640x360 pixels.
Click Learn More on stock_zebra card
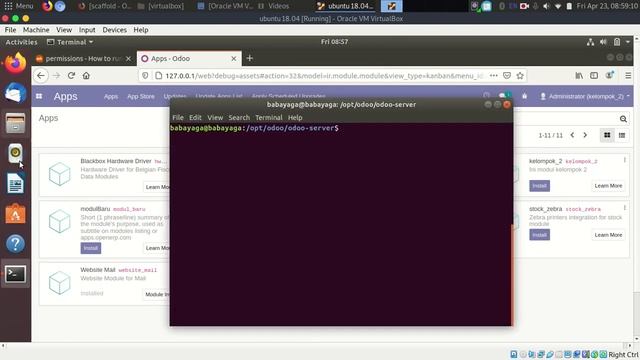608,235
